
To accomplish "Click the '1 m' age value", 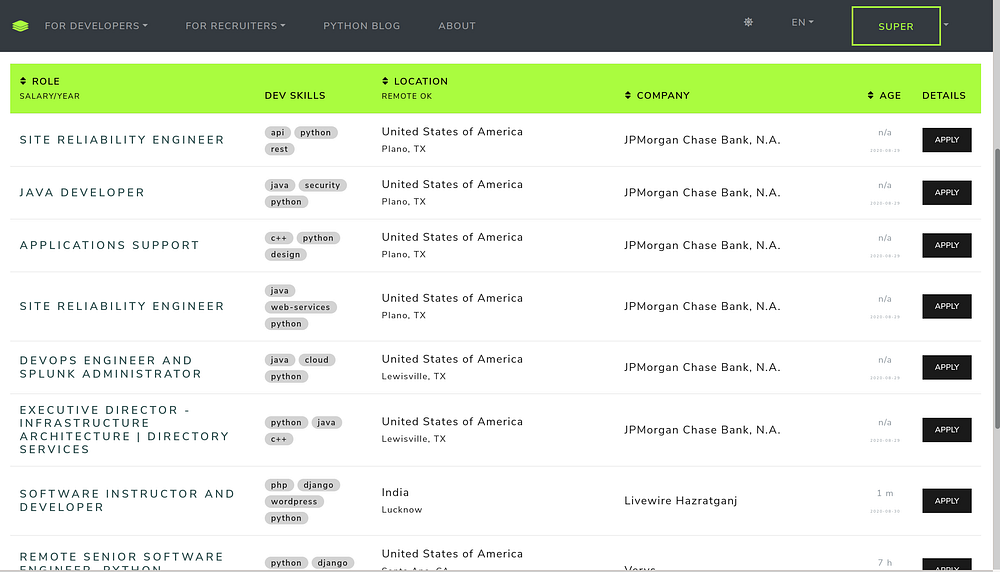I will click(885, 493).
